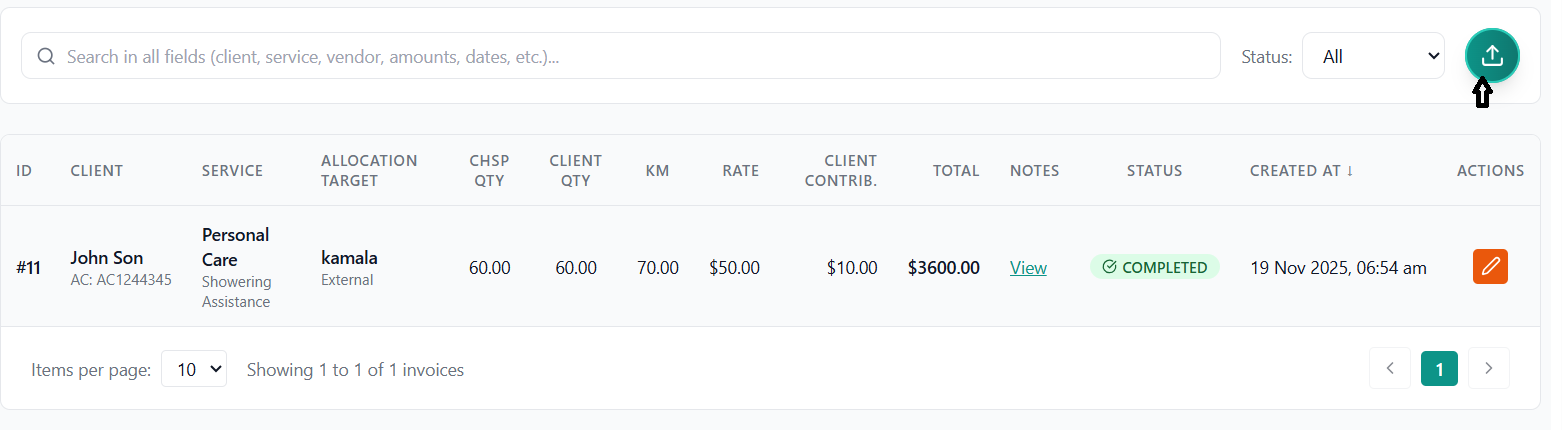
Task: Select page 1 pagination button
Action: pos(1439,369)
